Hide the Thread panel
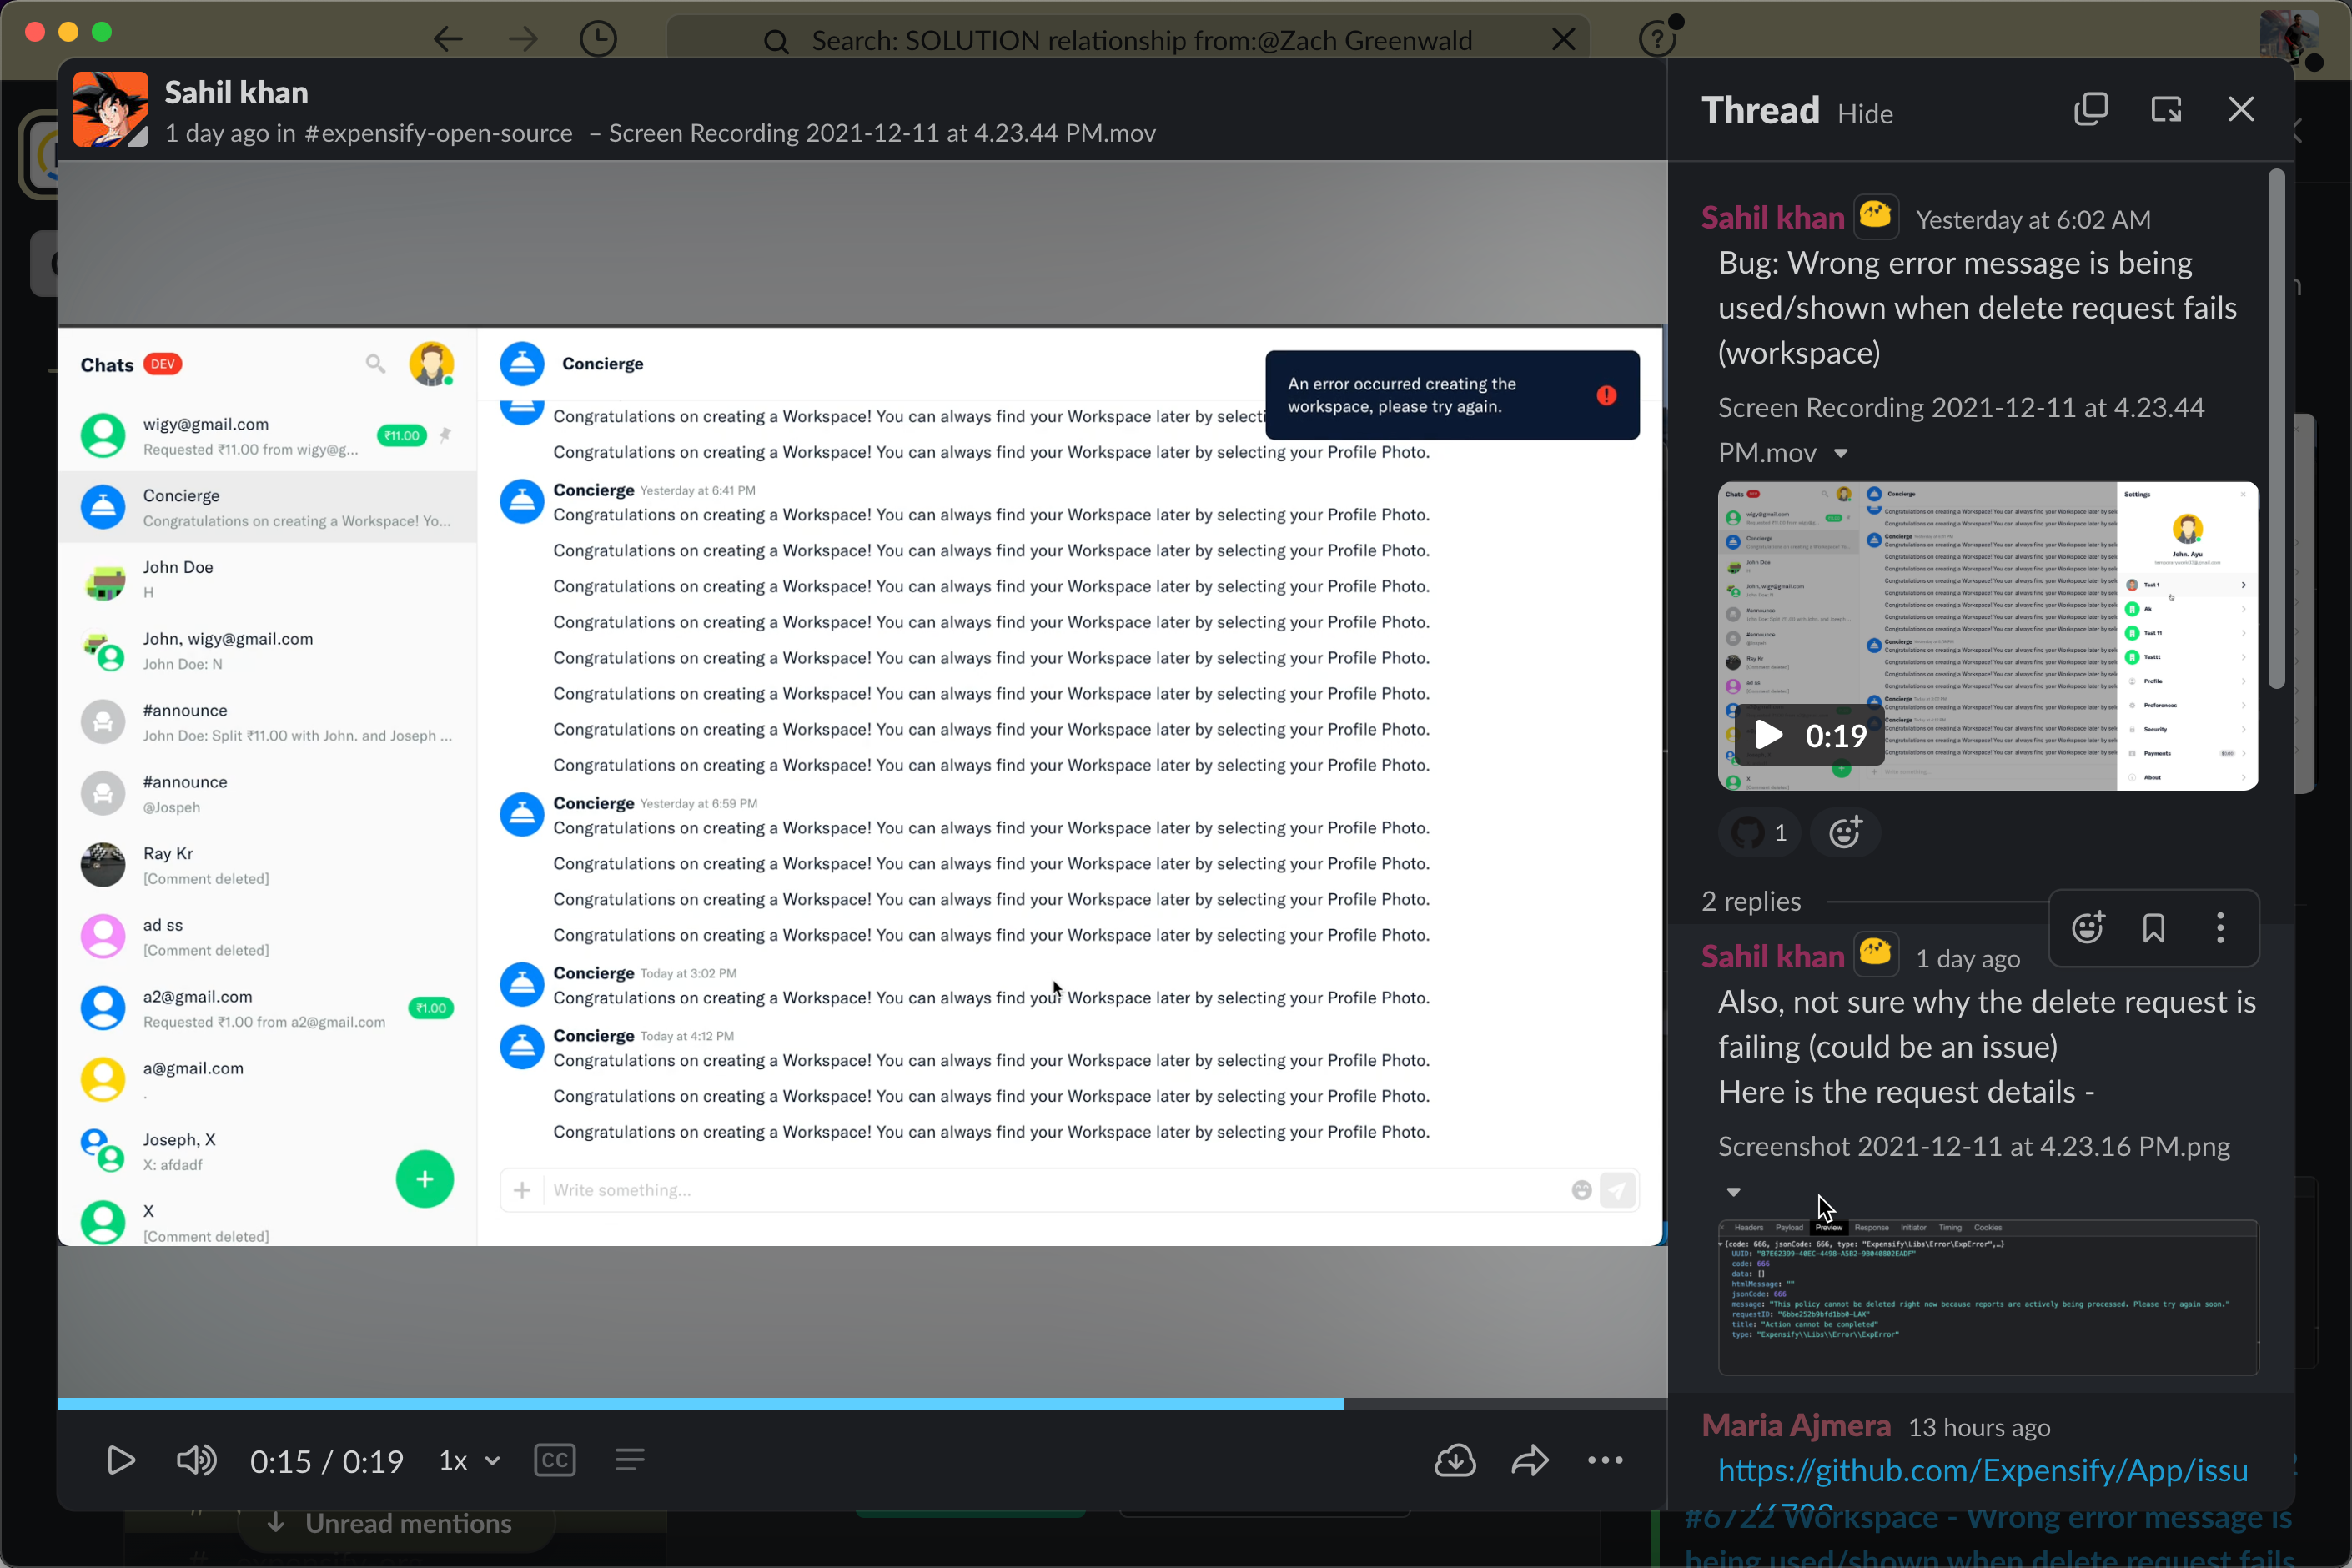This screenshot has height=1568, width=2352. (1864, 114)
